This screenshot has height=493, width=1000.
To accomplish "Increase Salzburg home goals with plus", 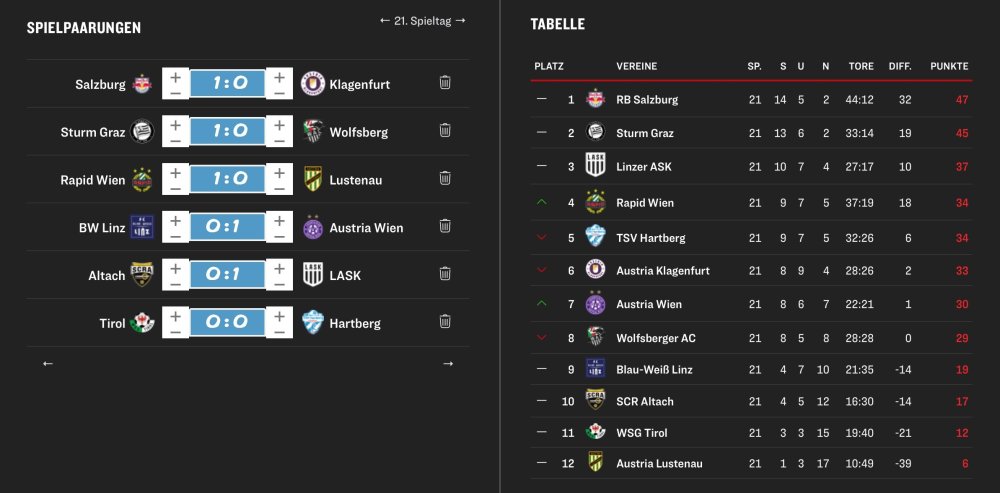I will pos(176,76).
